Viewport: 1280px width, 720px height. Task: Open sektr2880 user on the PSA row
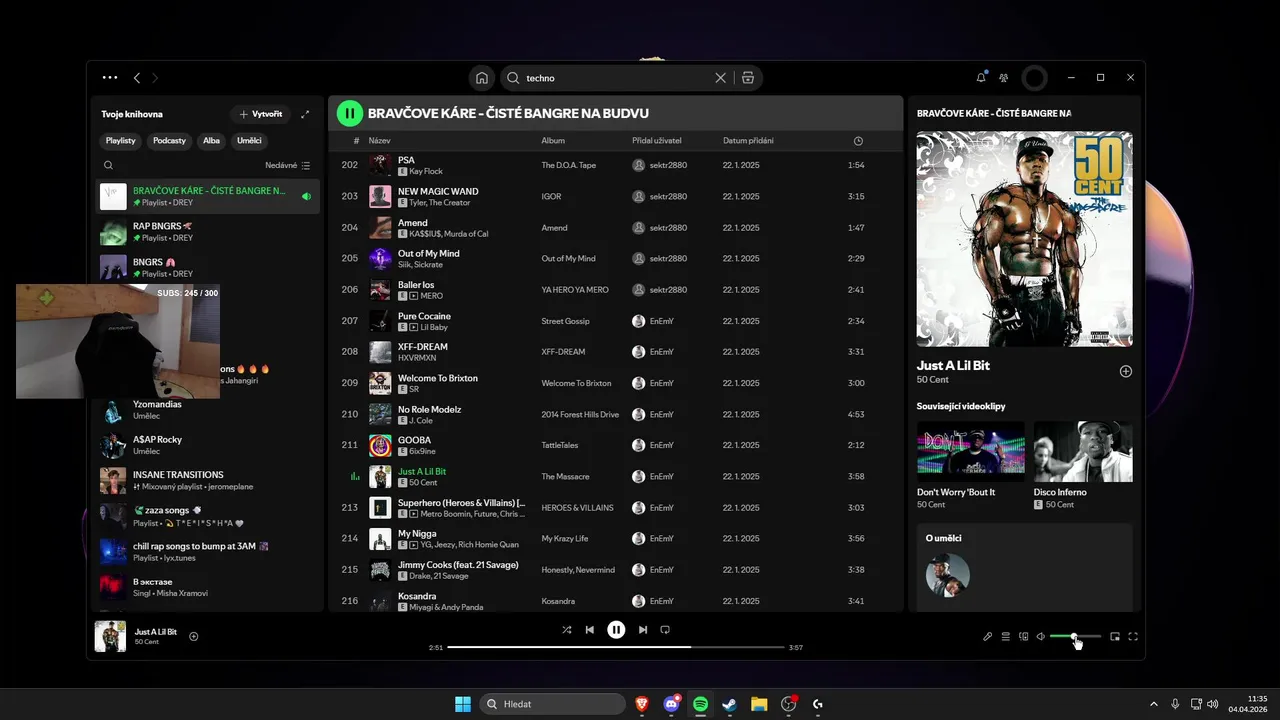[x=668, y=165]
